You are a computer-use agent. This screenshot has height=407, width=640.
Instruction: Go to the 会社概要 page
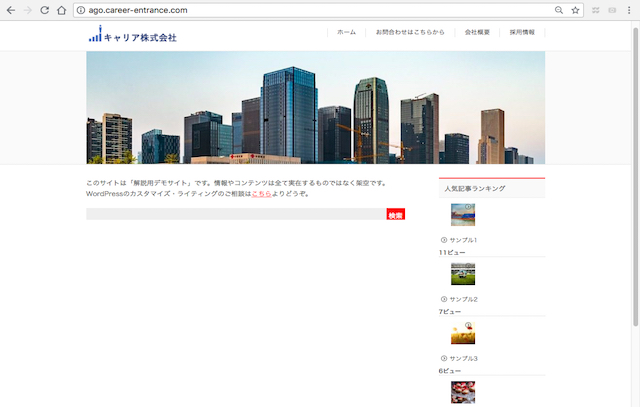click(477, 32)
